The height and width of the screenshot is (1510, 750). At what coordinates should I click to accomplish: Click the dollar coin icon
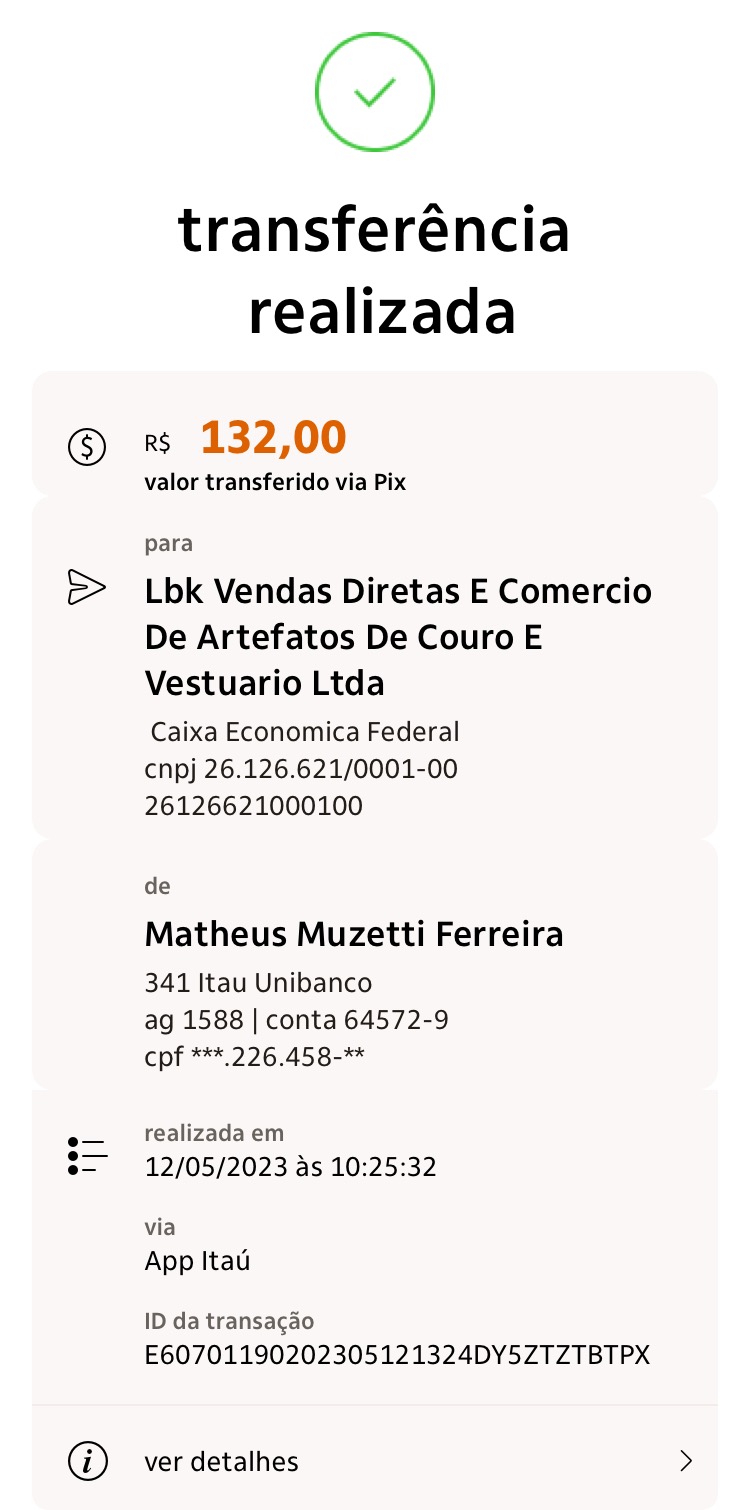87,447
